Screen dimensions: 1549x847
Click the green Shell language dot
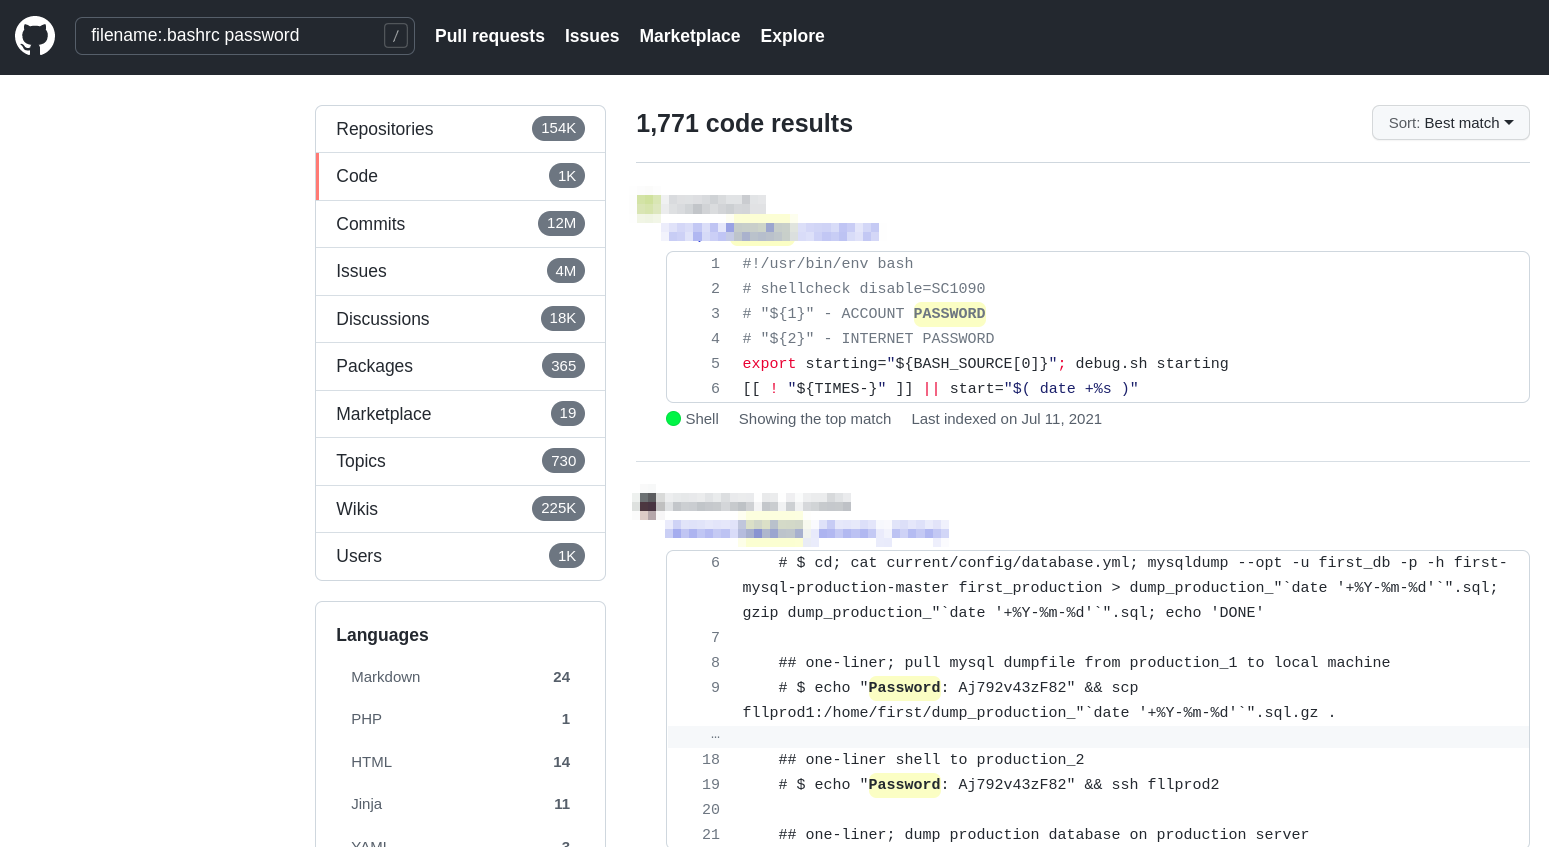[673, 419]
